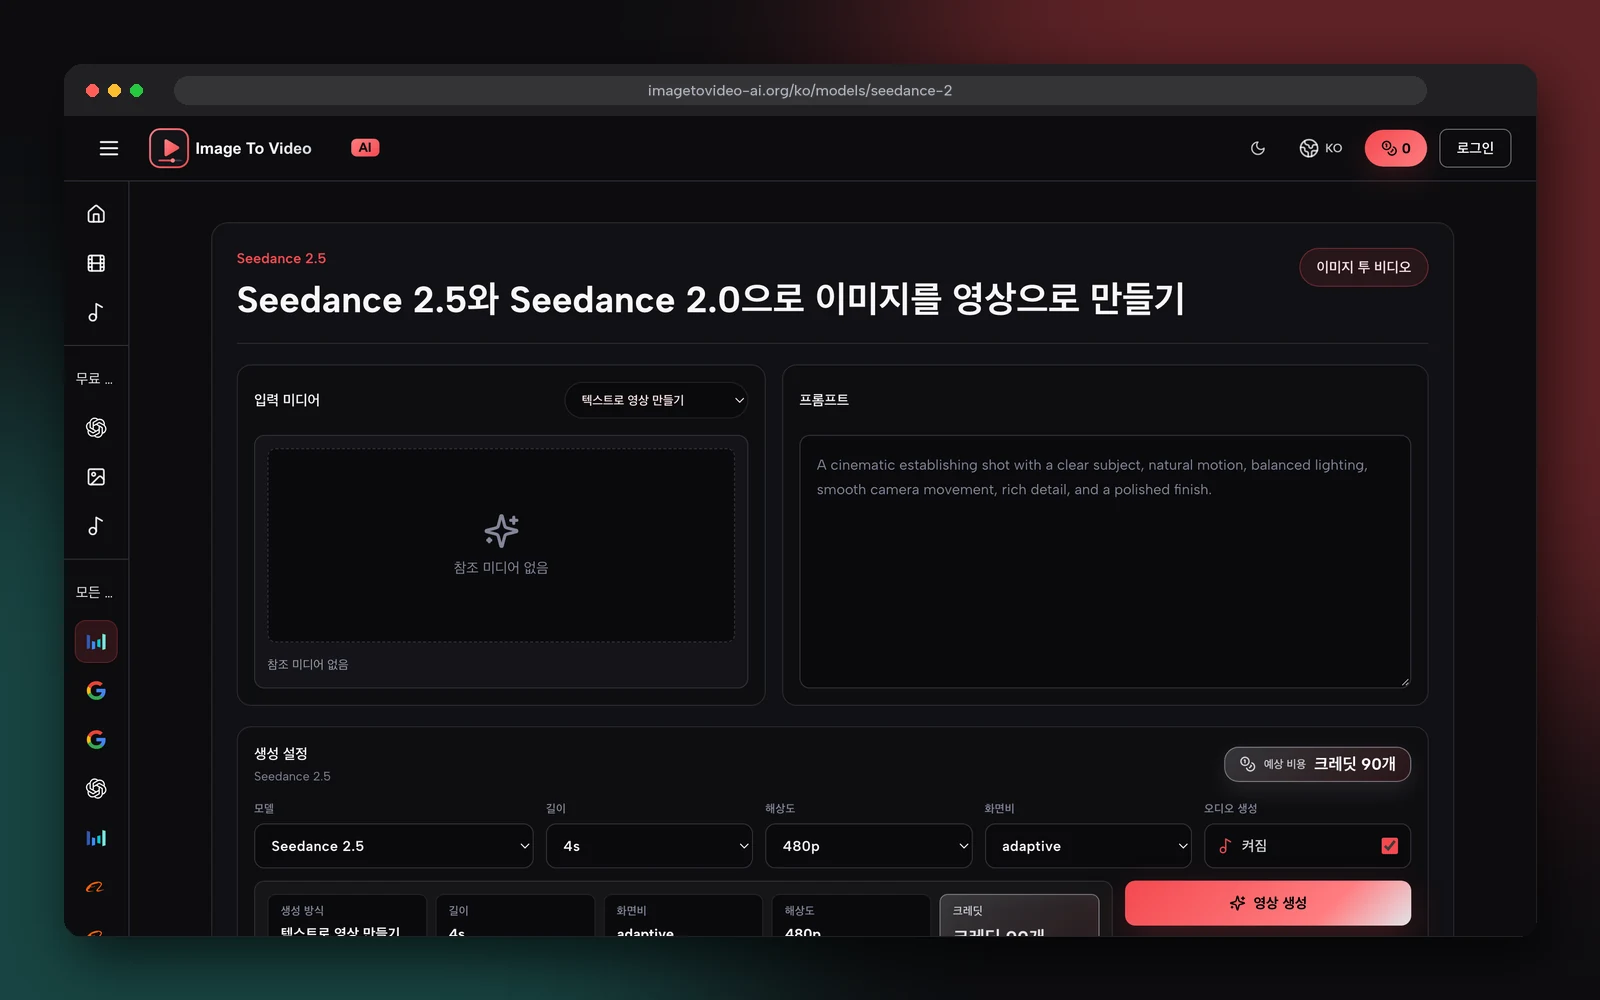
Task: Click the orange swirl icon in sidebar
Action: tap(96, 887)
